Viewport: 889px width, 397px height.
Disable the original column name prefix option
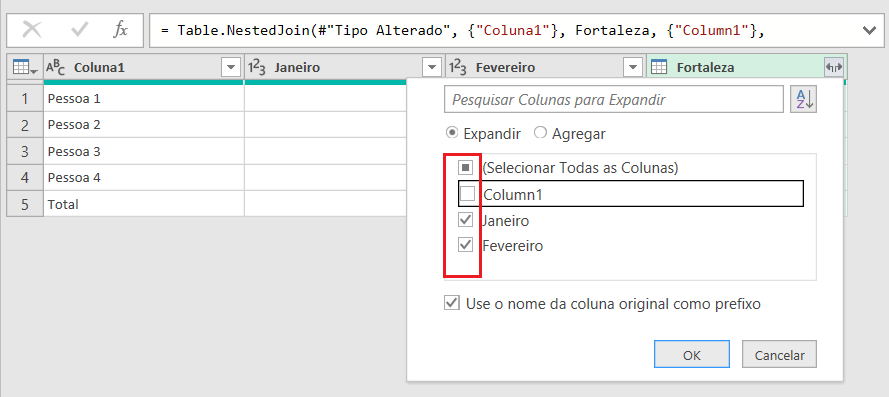pyautogui.click(x=451, y=303)
